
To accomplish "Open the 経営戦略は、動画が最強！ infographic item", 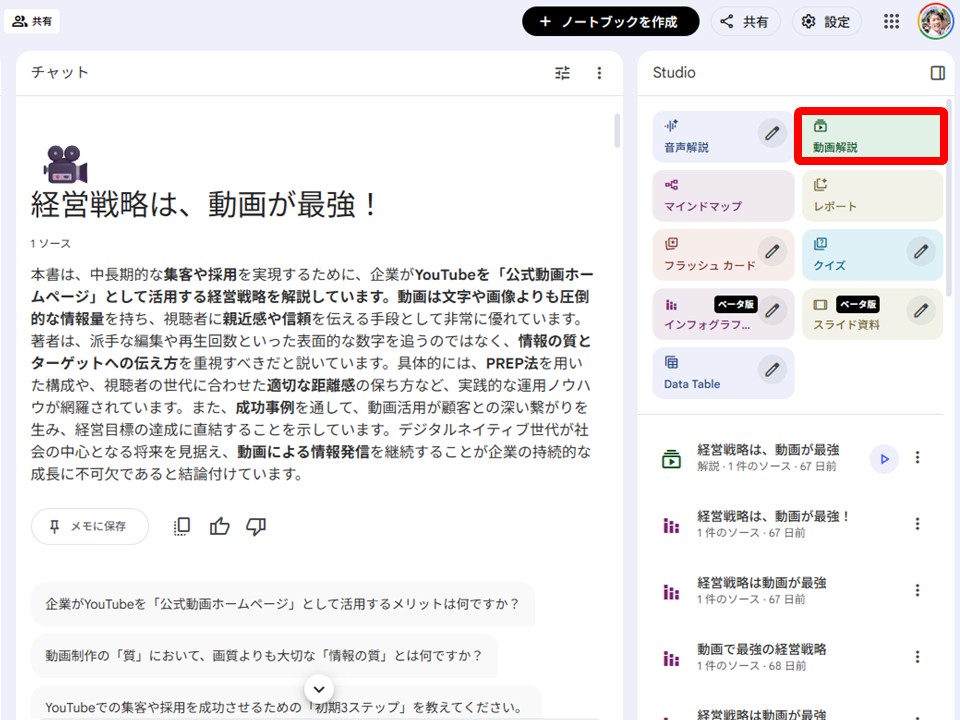I will (x=773, y=524).
